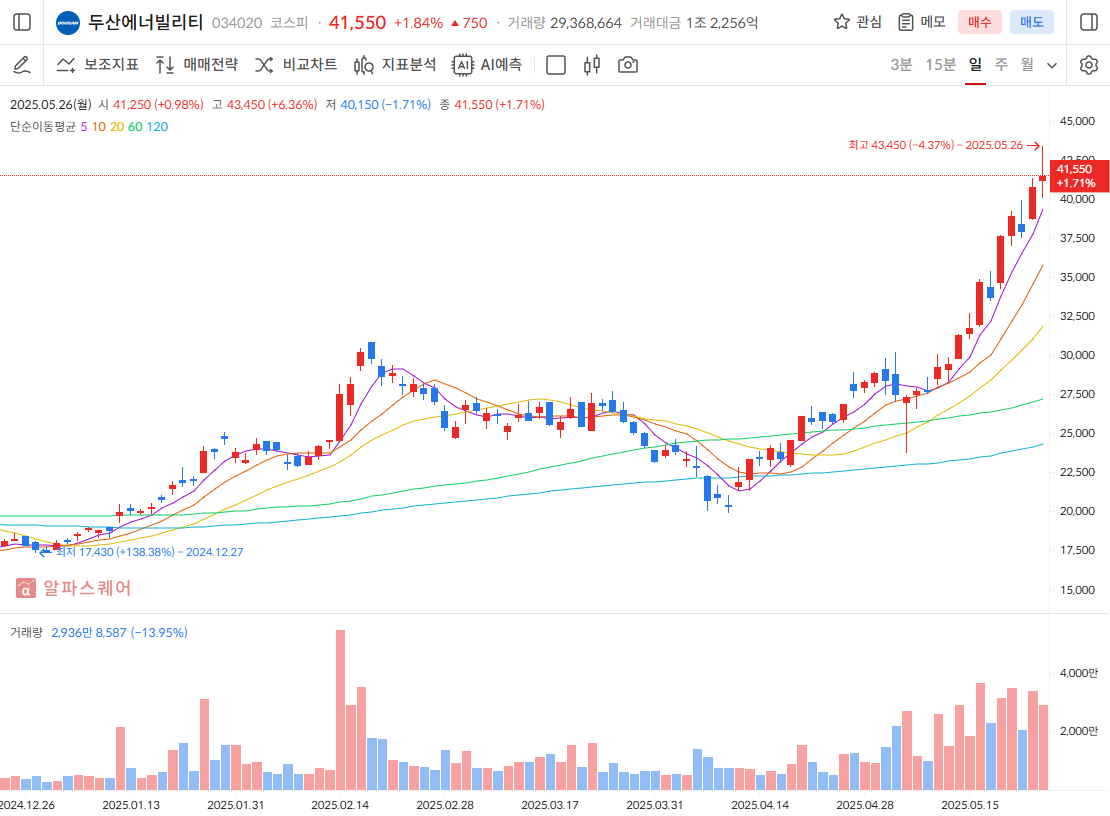Click the tallest volume bar in February

(341, 710)
